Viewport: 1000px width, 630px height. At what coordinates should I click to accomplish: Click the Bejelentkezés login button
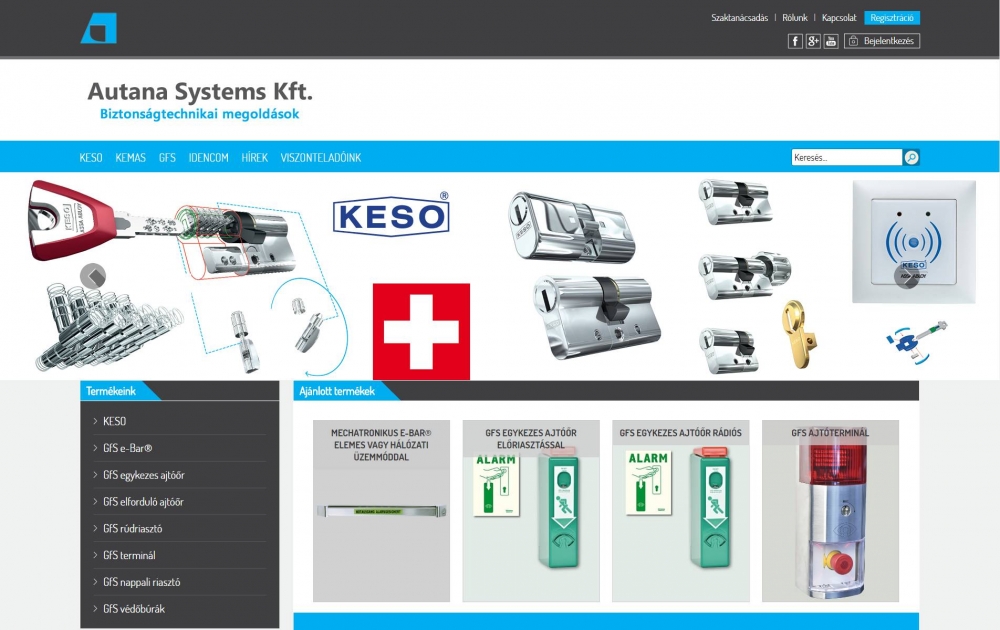(882, 41)
